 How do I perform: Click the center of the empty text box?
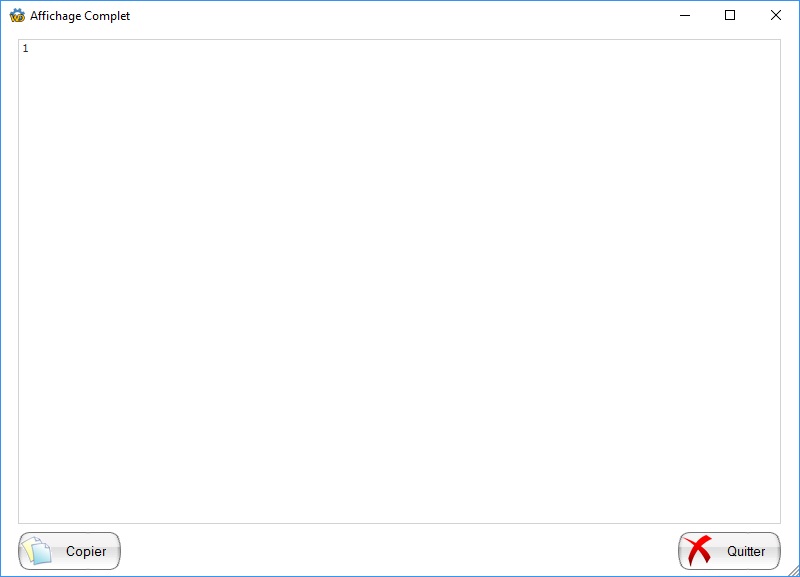[x=400, y=281]
